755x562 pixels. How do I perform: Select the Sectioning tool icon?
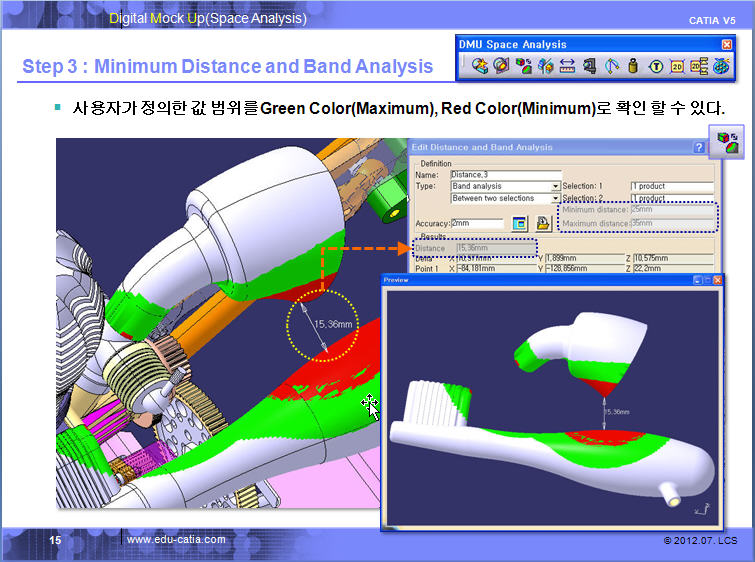pyautogui.click(x=500, y=66)
